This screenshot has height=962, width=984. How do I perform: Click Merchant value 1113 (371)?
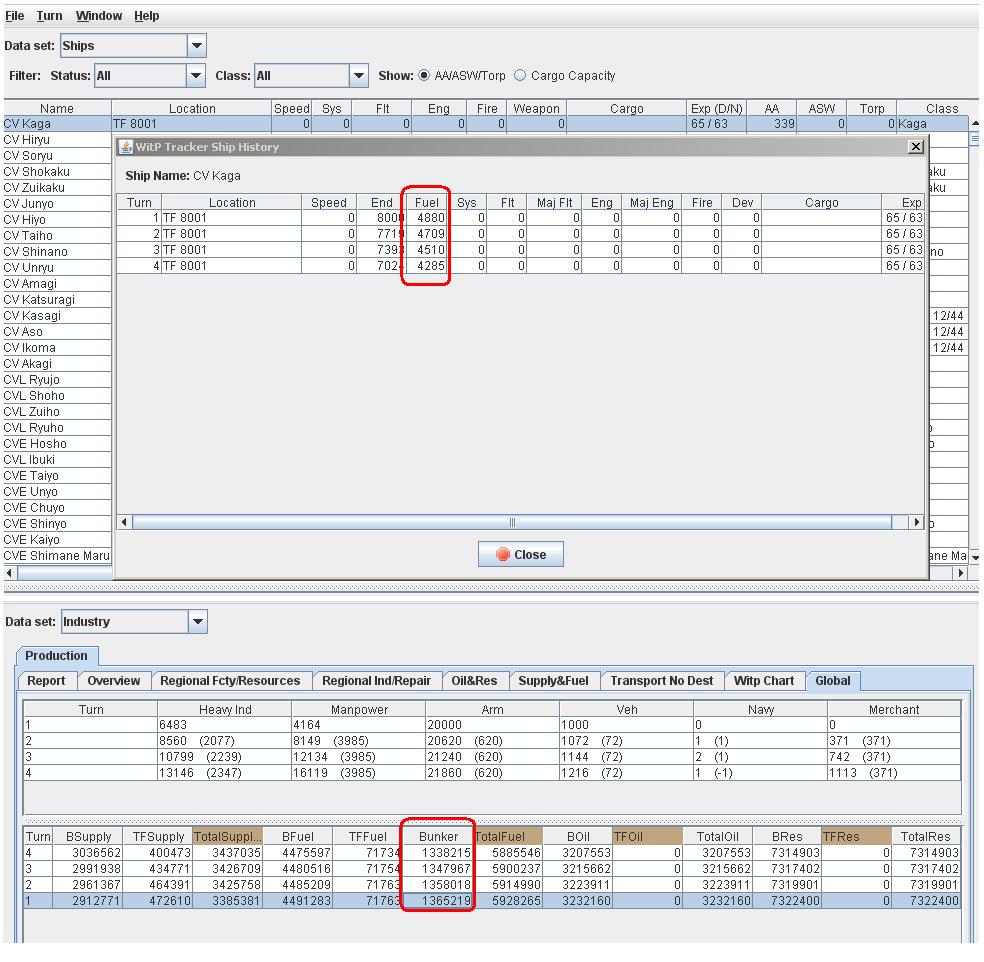[894, 773]
